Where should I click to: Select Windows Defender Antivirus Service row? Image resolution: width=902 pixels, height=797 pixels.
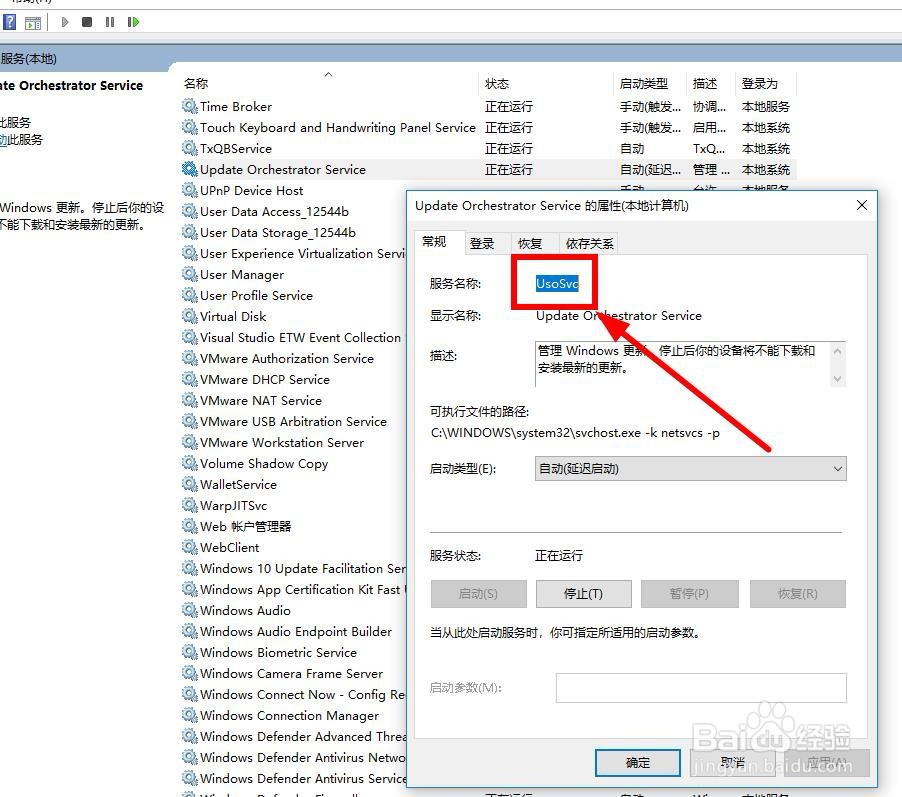pyautogui.click(x=293, y=778)
